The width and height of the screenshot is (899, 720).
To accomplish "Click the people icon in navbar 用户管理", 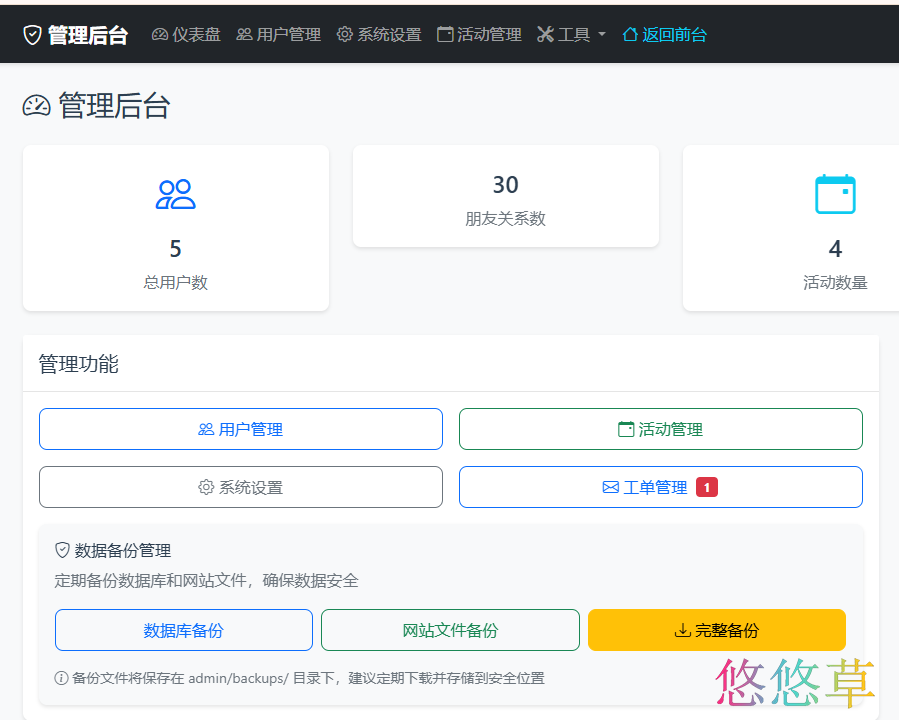I will (244, 35).
